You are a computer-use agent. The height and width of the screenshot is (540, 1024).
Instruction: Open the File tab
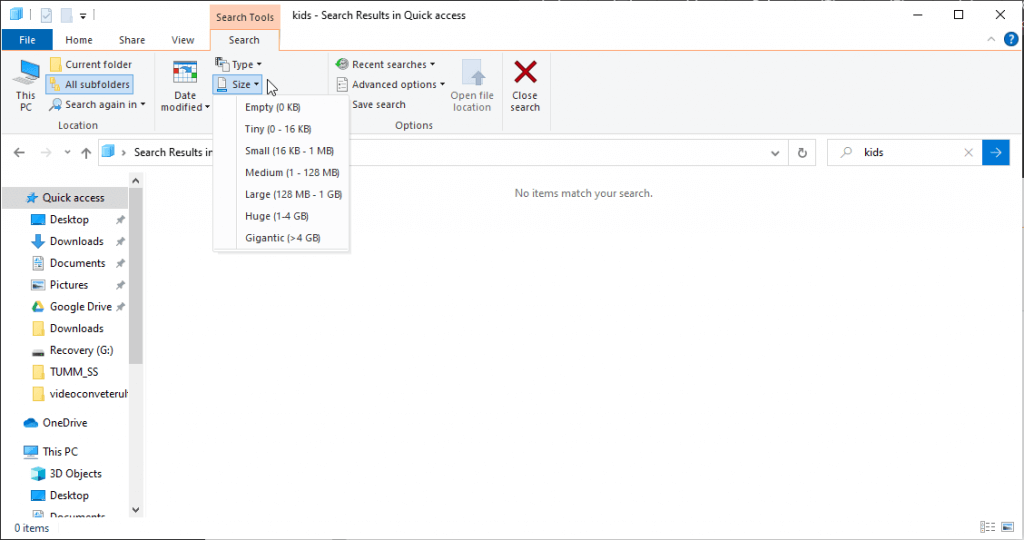[27, 40]
